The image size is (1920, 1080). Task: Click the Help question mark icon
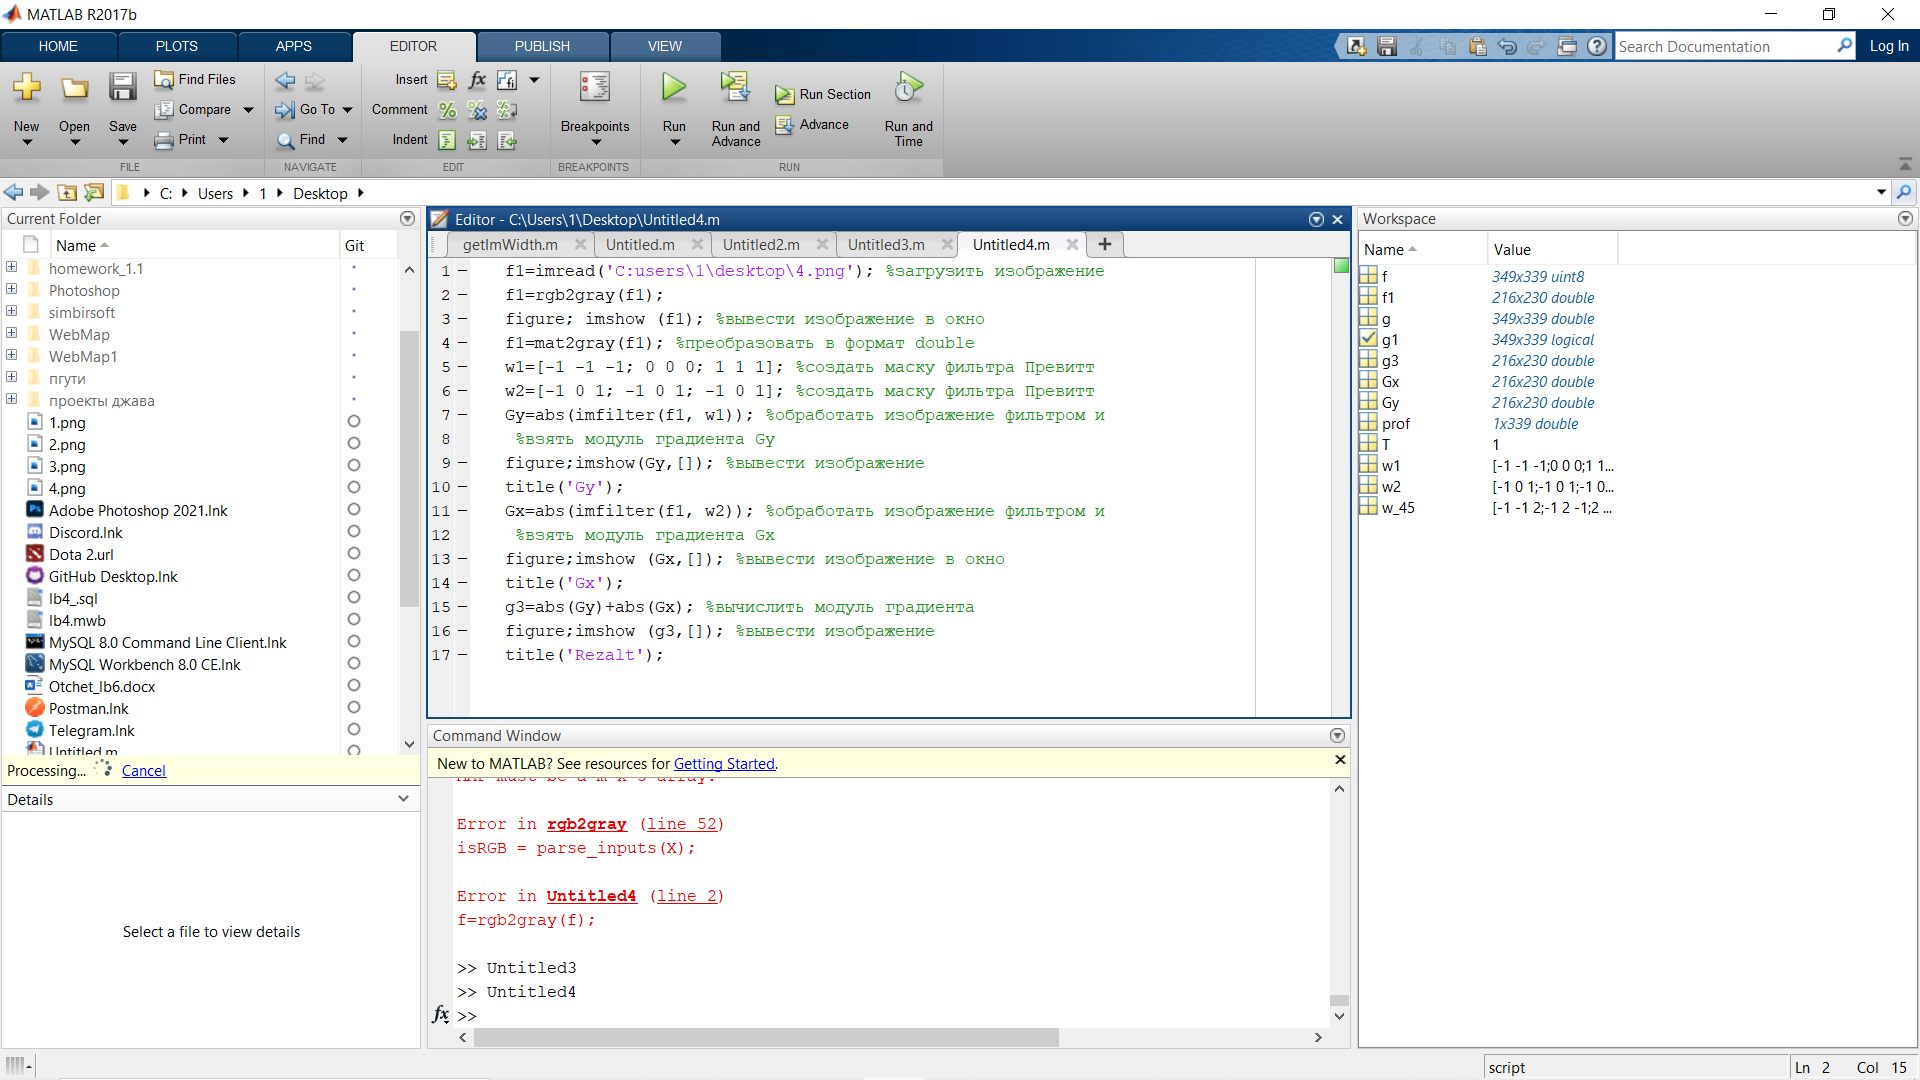point(1597,46)
